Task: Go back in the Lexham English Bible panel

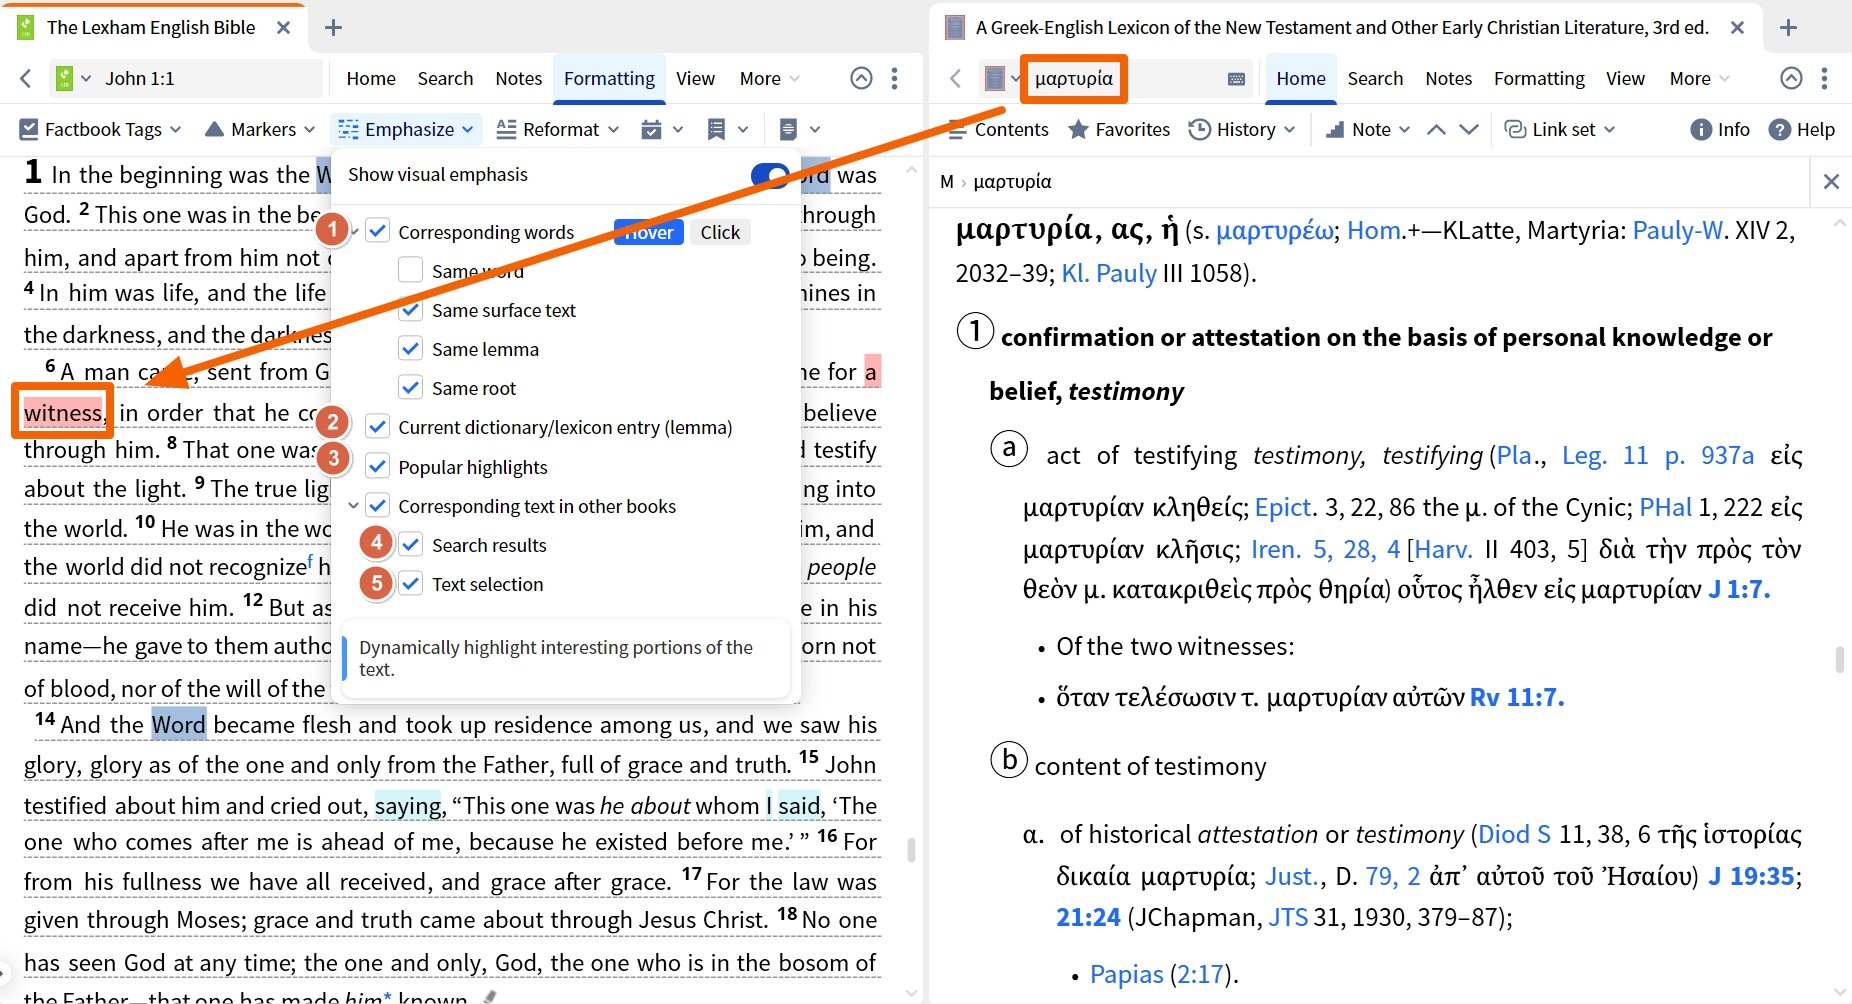Action: (26, 78)
